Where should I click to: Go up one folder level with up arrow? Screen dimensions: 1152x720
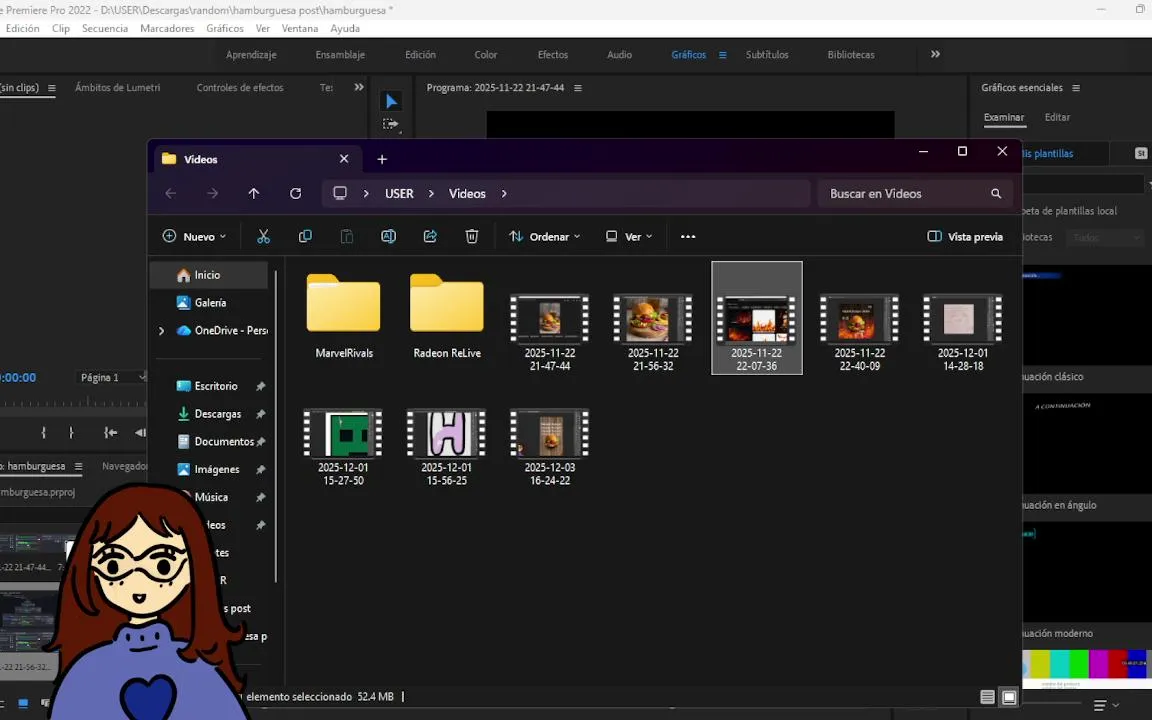point(253,194)
